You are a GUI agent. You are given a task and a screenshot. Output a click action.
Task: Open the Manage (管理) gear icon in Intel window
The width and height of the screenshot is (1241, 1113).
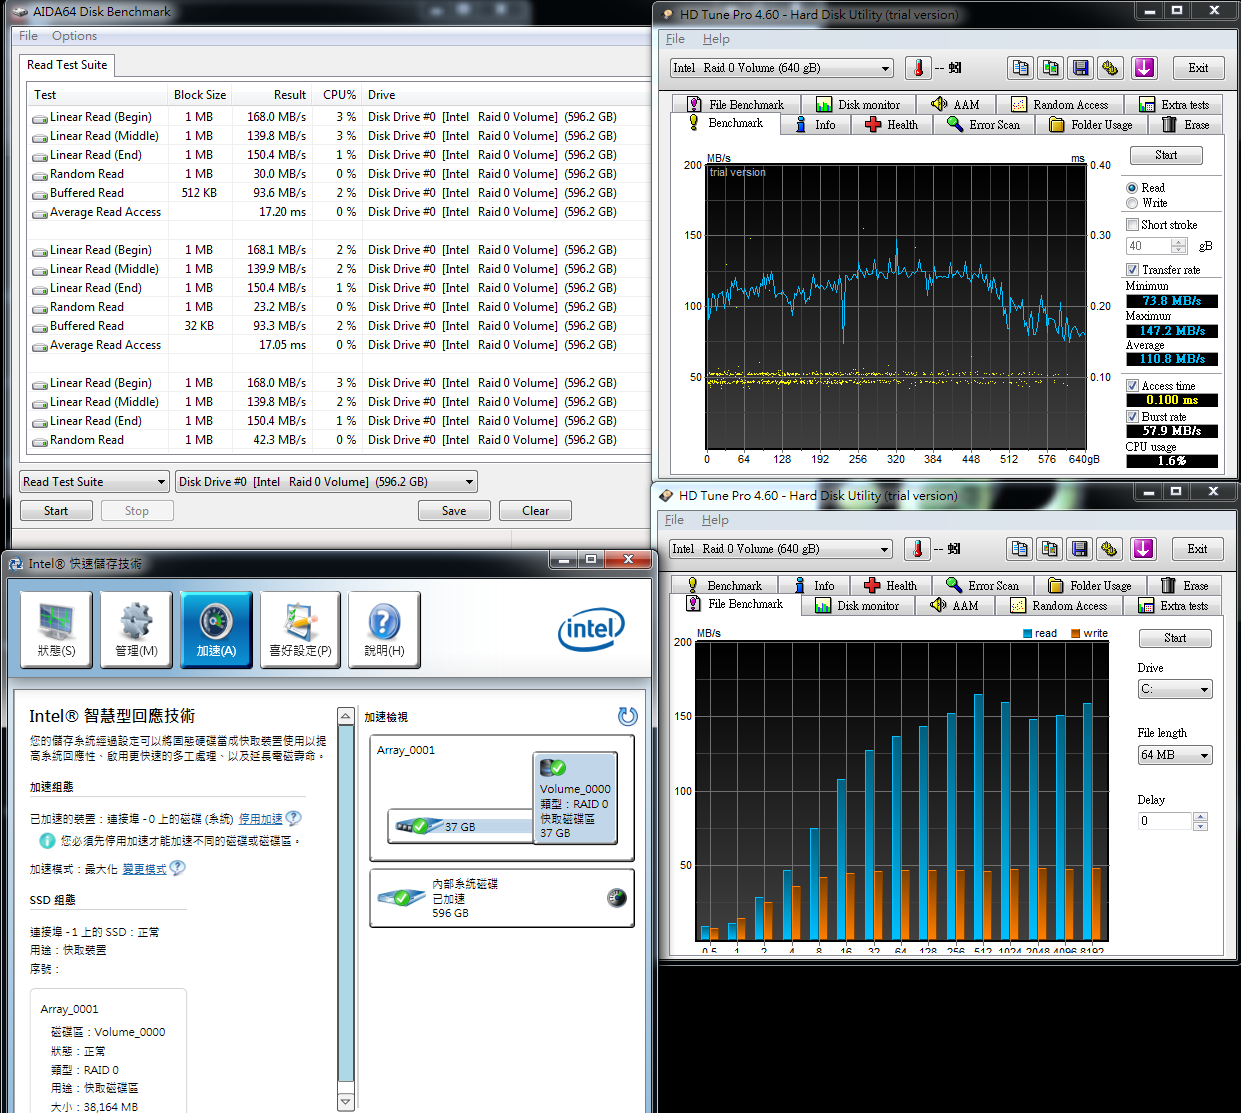click(136, 629)
